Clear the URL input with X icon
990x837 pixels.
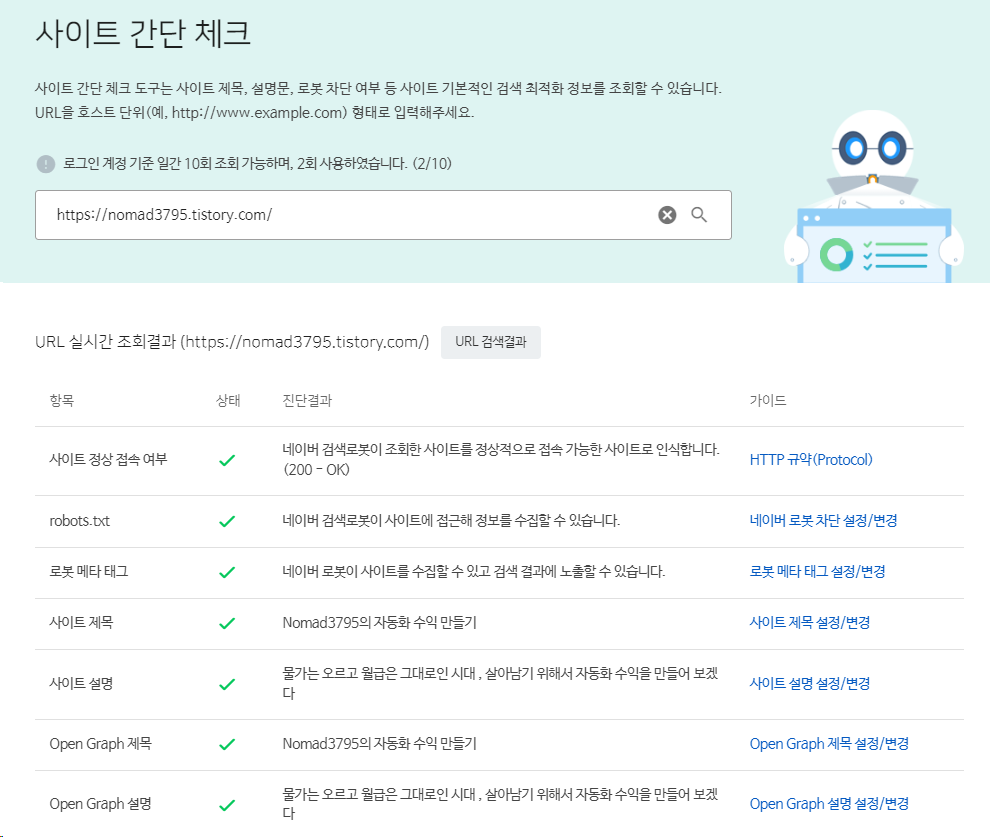pyautogui.click(x=667, y=215)
